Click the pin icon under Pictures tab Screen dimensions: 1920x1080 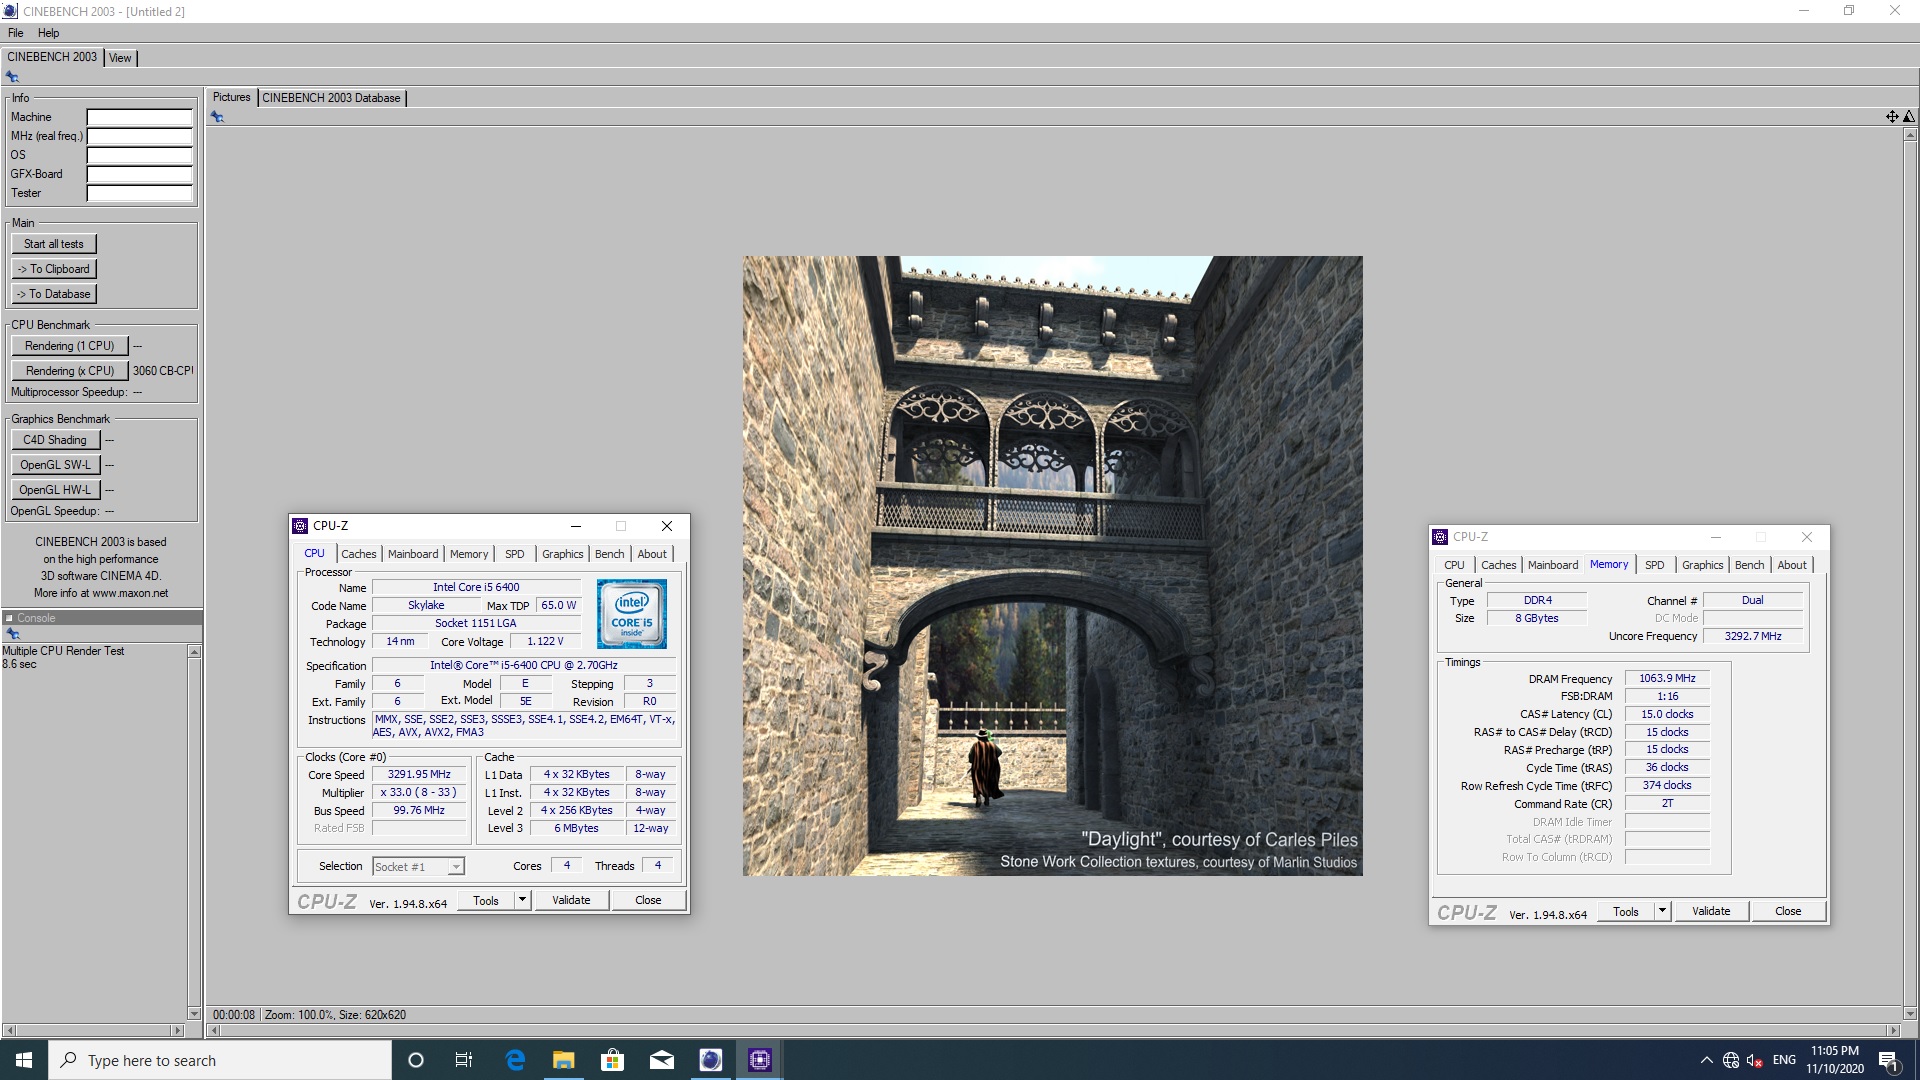coord(217,117)
